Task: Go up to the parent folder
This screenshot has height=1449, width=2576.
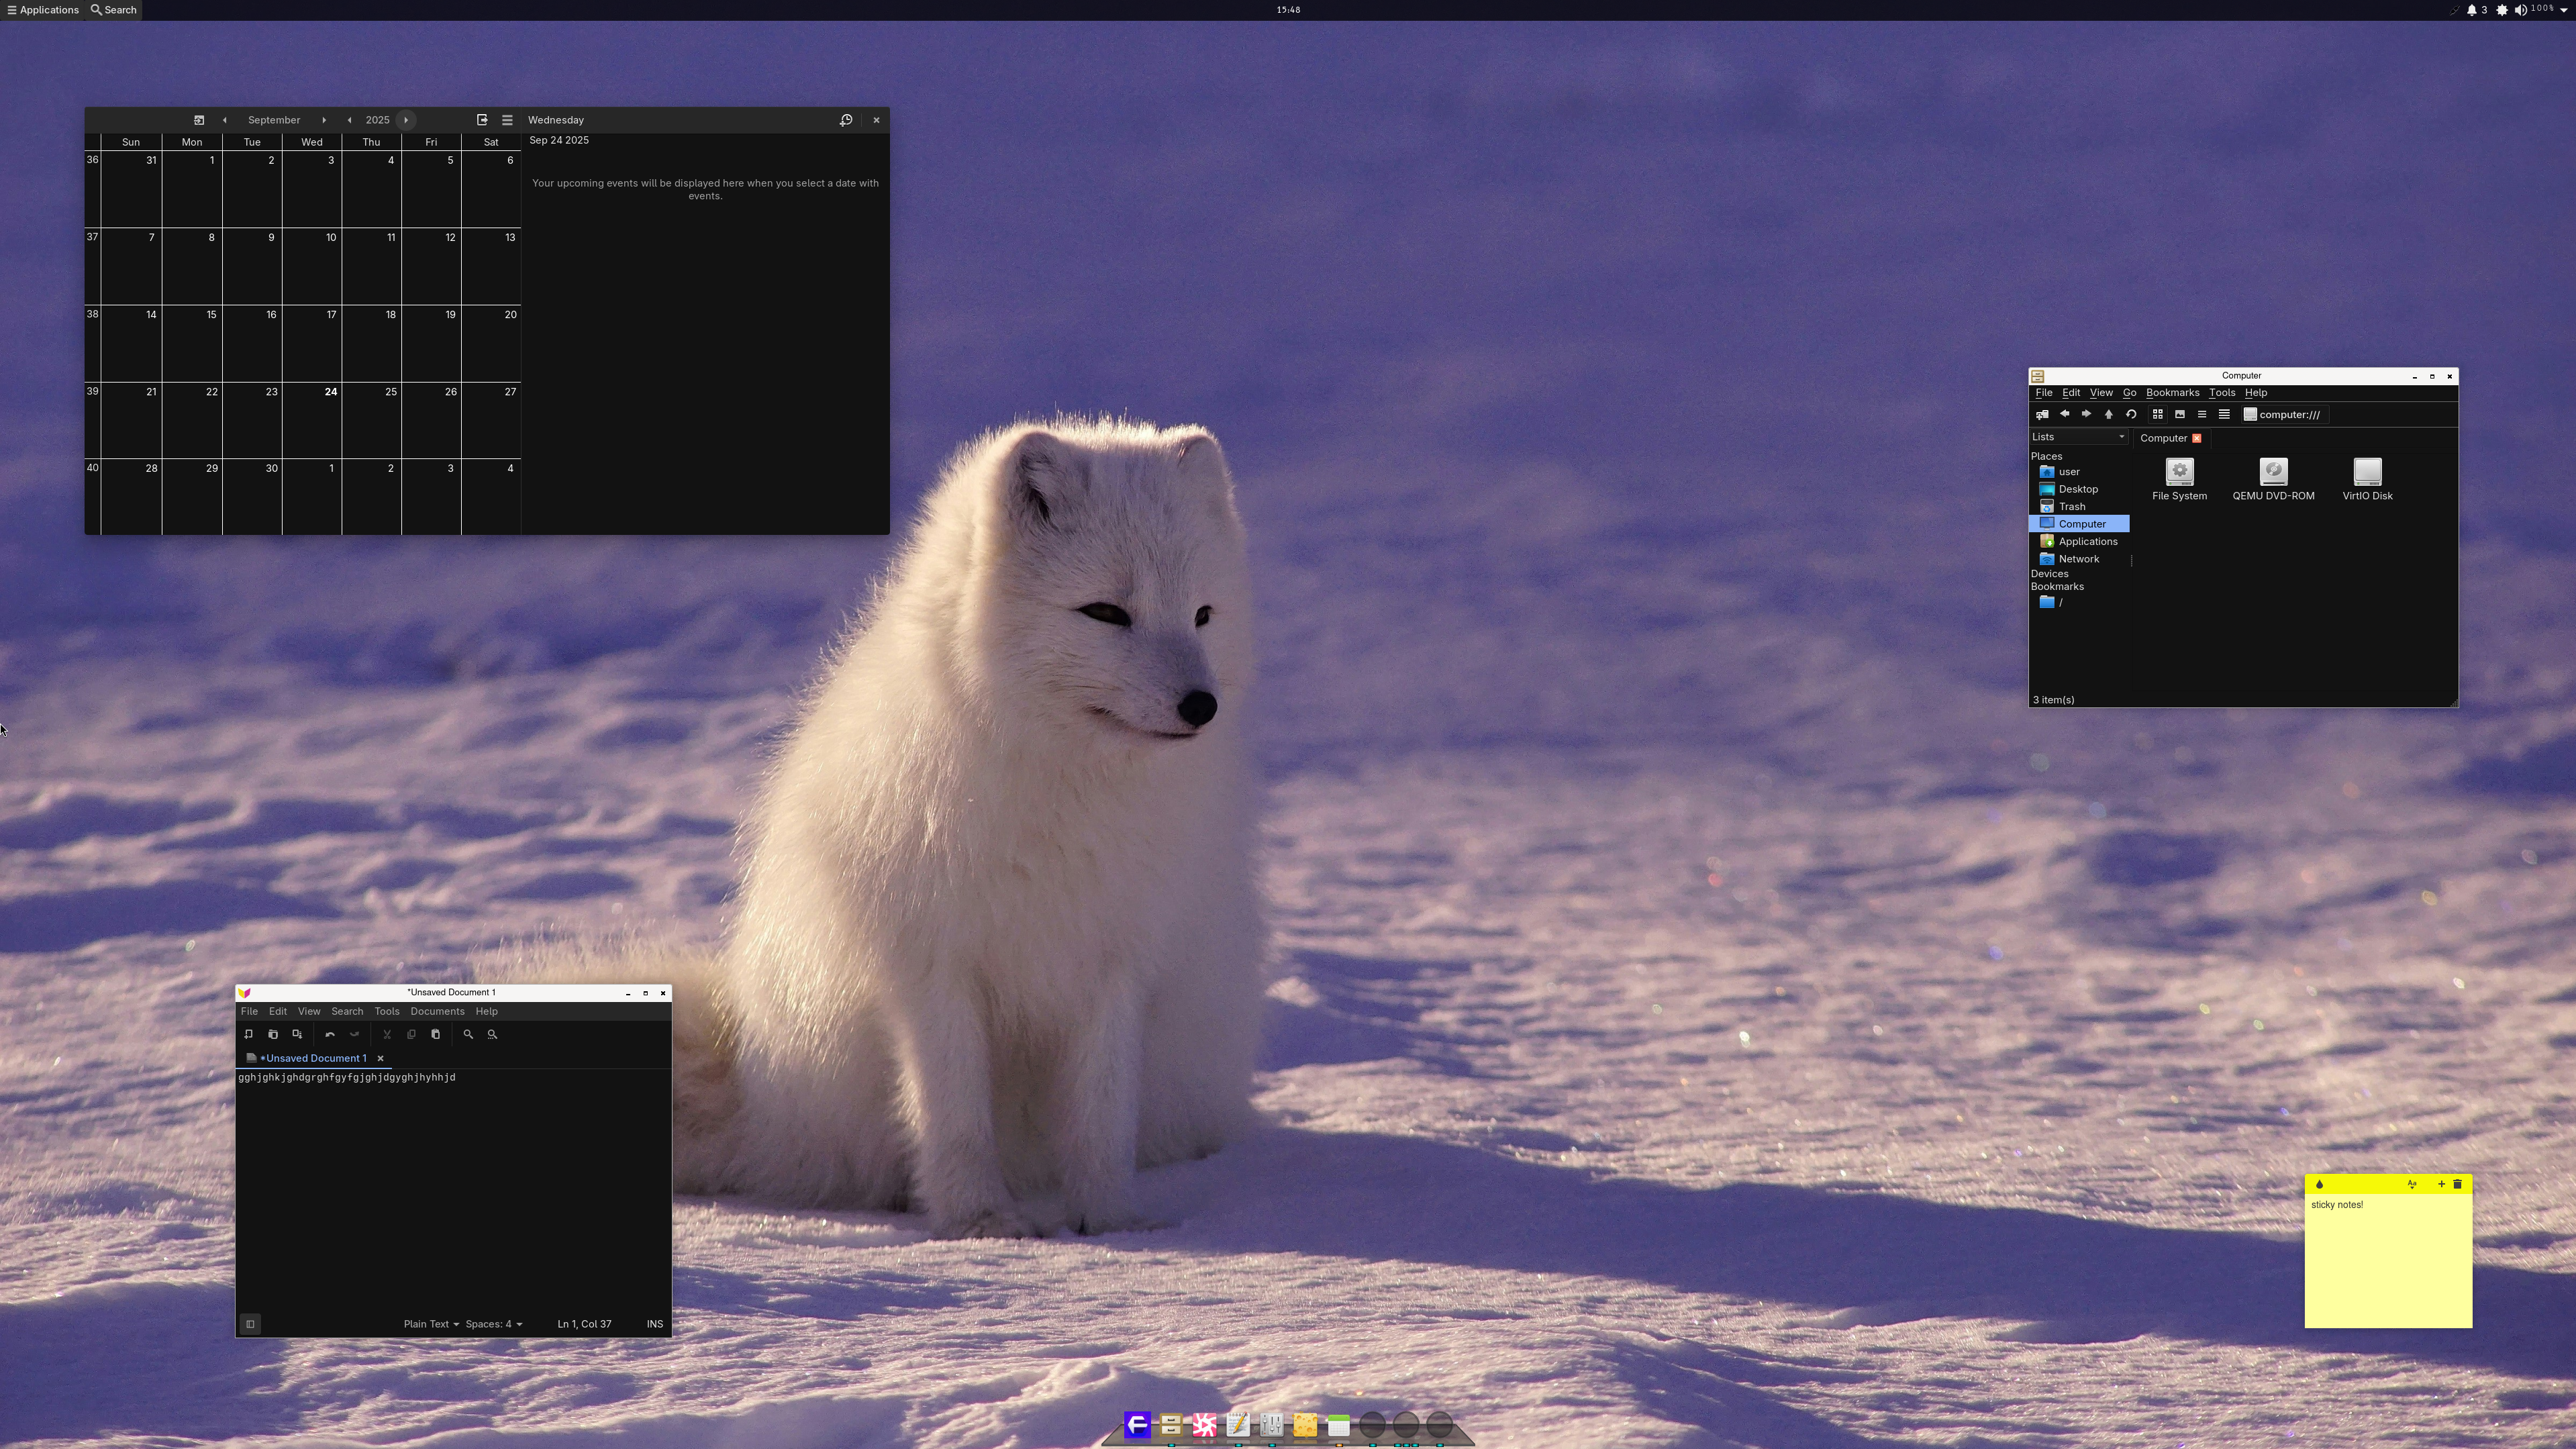Action: coord(2109,414)
